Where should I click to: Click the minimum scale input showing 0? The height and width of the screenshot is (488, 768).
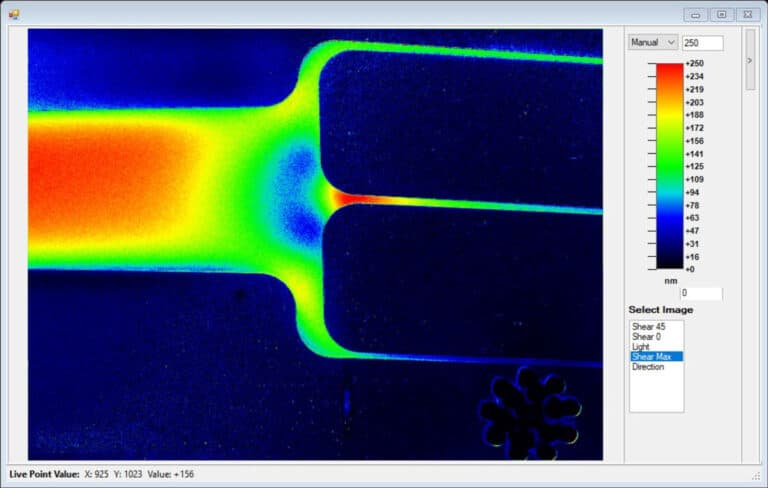[x=701, y=293]
